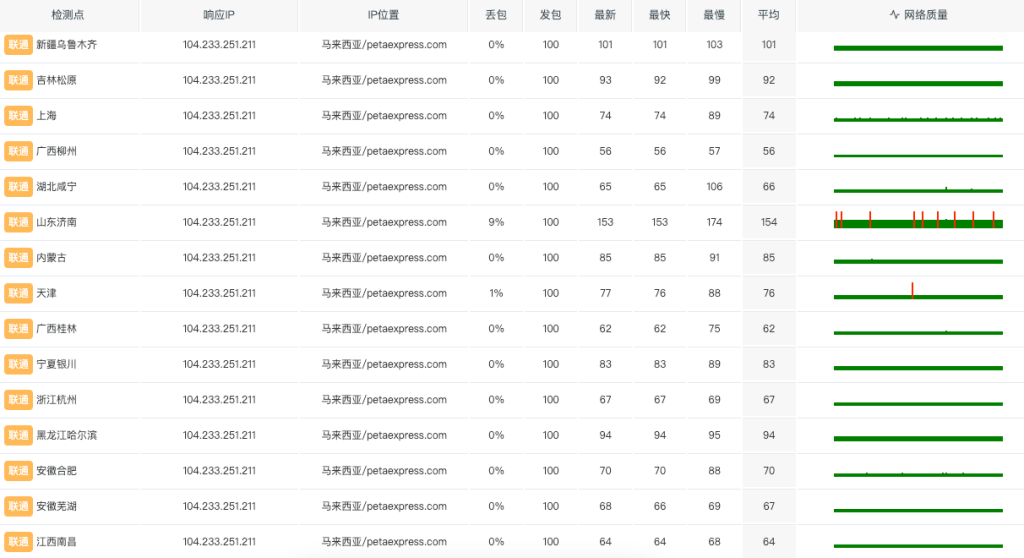Select the 响应IP column header
This screenshot has width=1024, height=558.
(x=219, y=15)
